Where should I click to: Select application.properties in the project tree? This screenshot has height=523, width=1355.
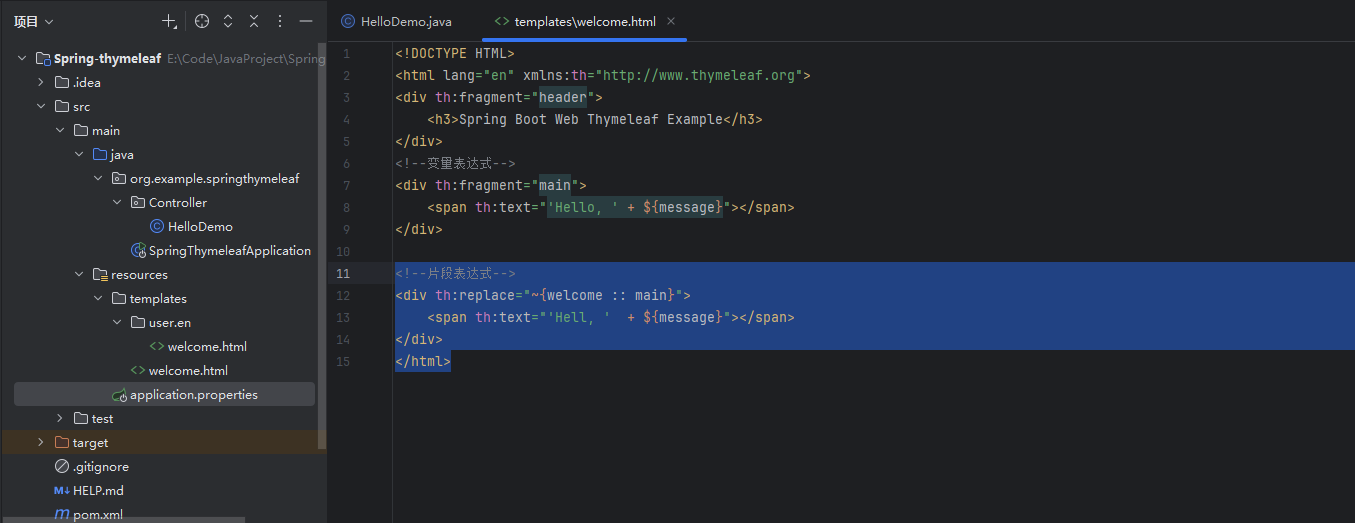(193, 395)
